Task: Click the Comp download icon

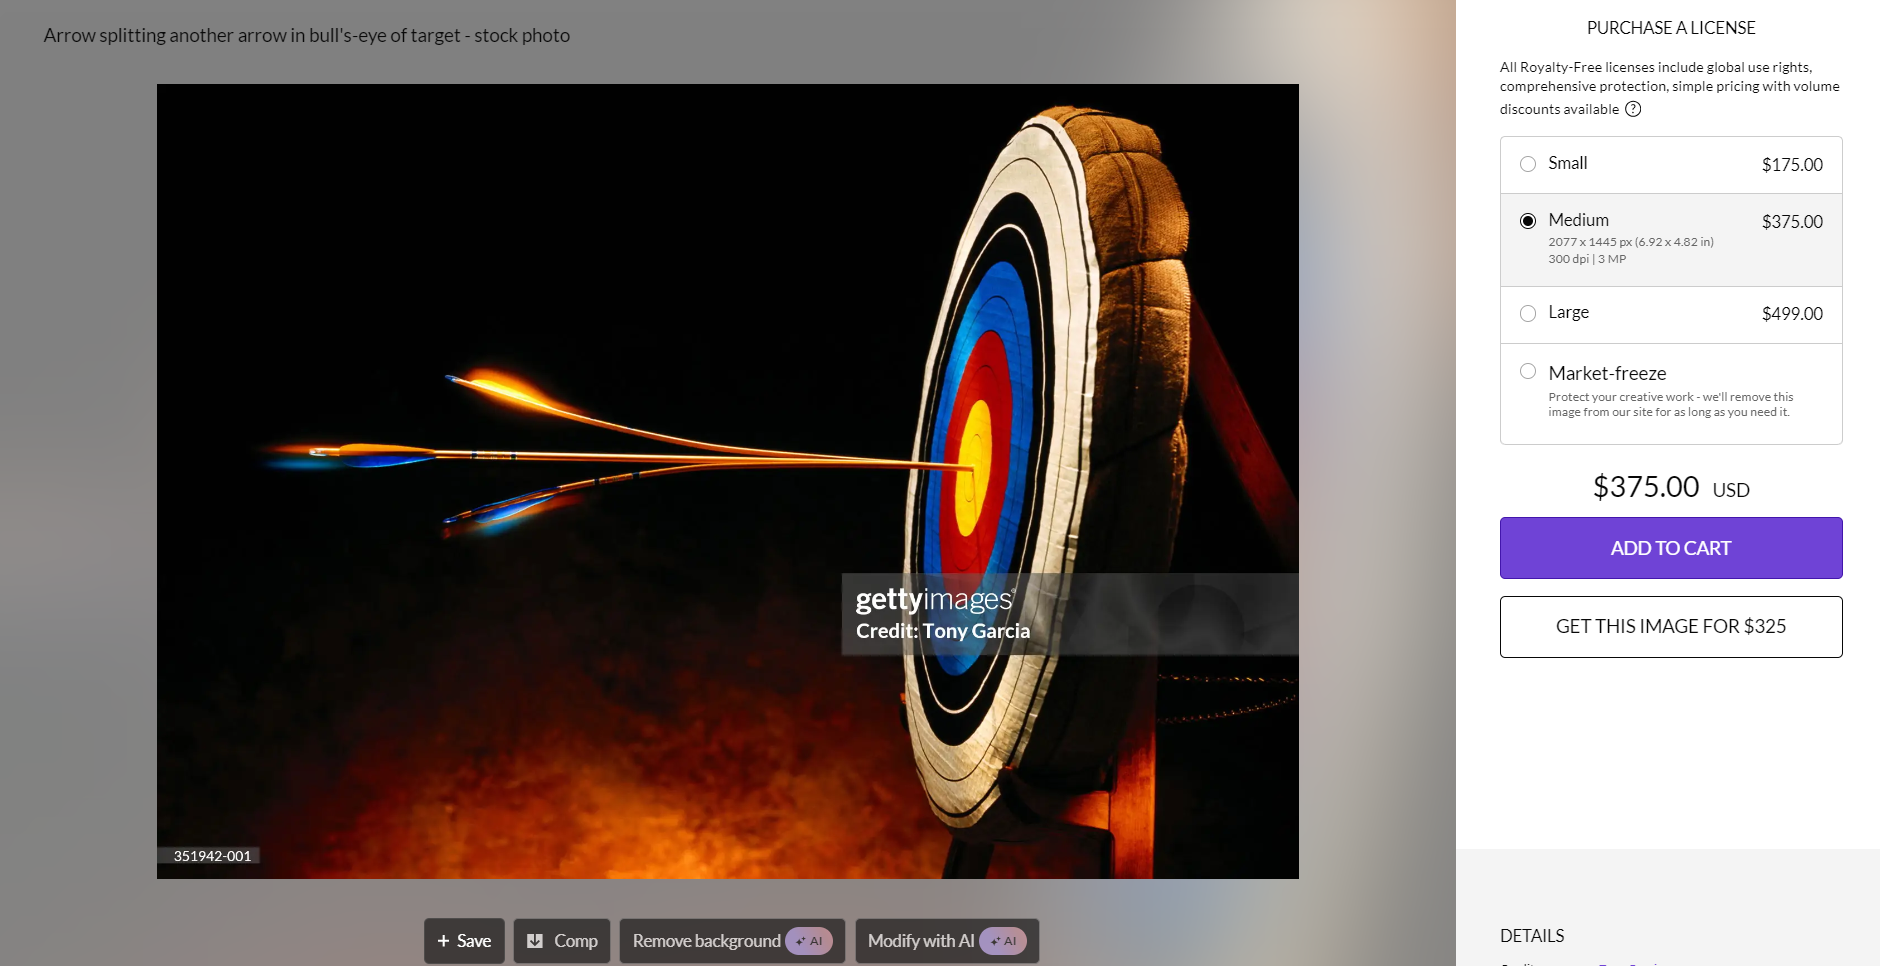Action: tap(535, 941)
